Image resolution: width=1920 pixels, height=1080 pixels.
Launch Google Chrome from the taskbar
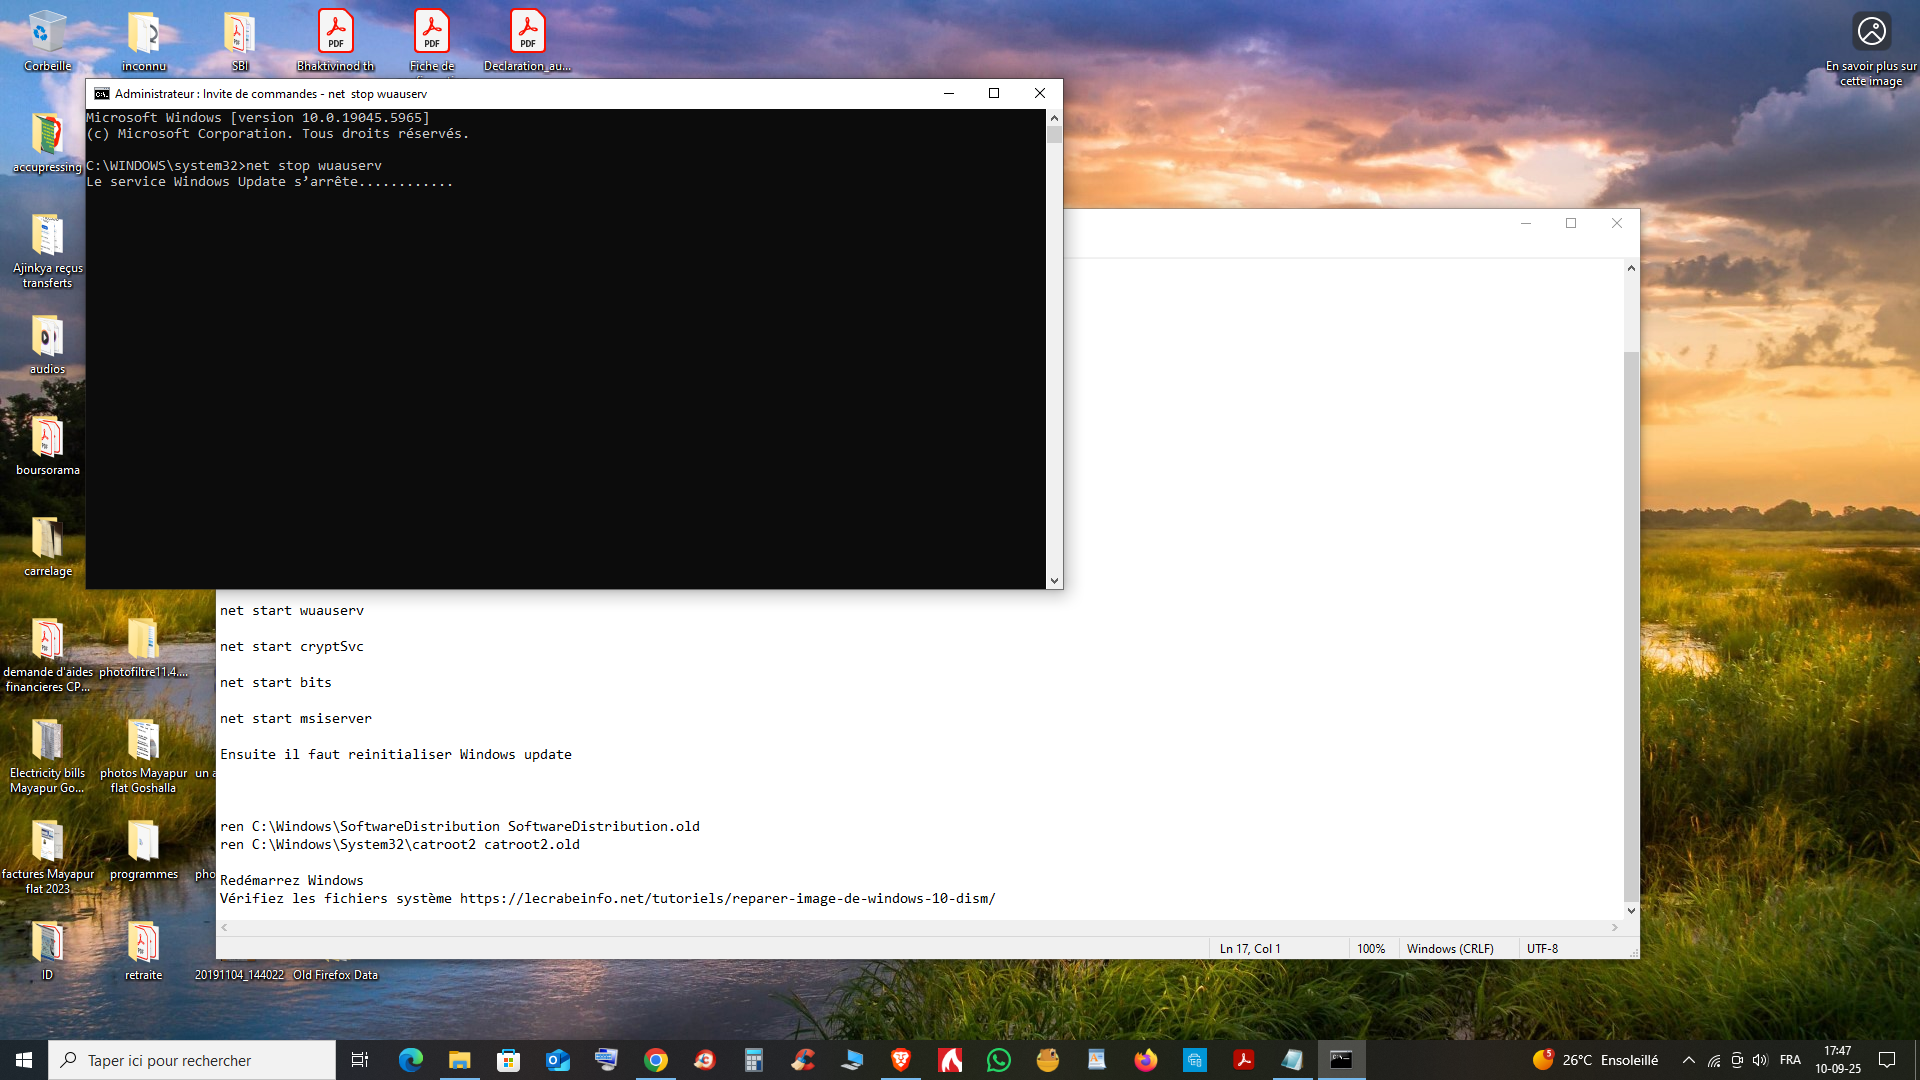tap(656, 1060)
